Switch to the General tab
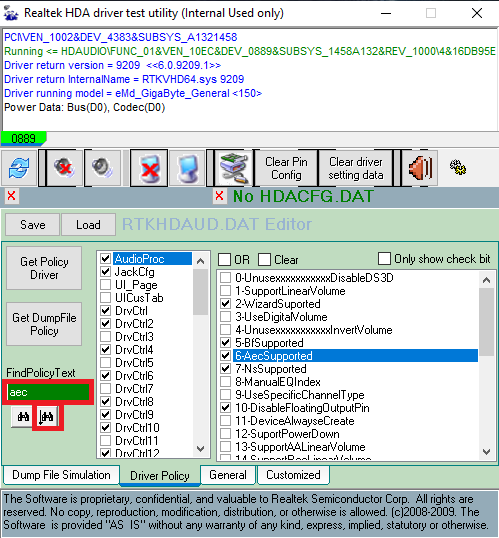The width and height of the screenshot is (499, 538). pos(228,475)
